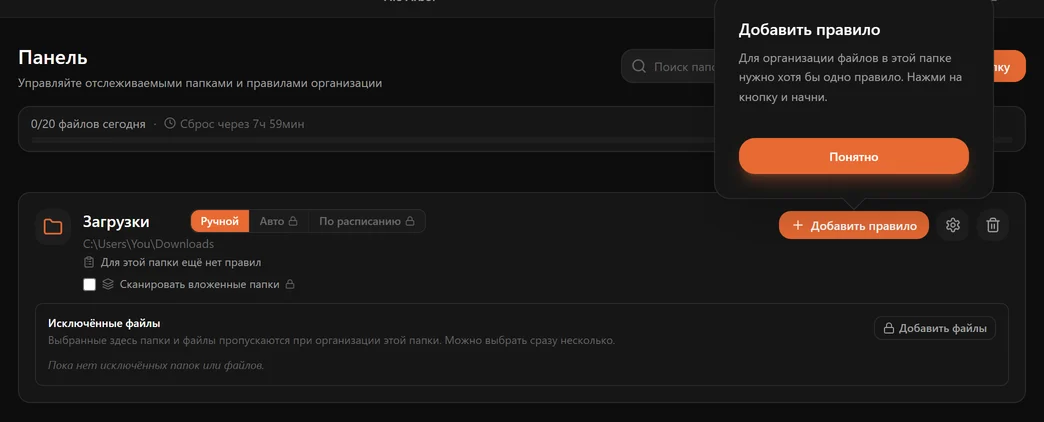The width and height of the screenshot is (1044, 422).
Task: Switch to the Авто mode tab
Action: tap(278, 221)
